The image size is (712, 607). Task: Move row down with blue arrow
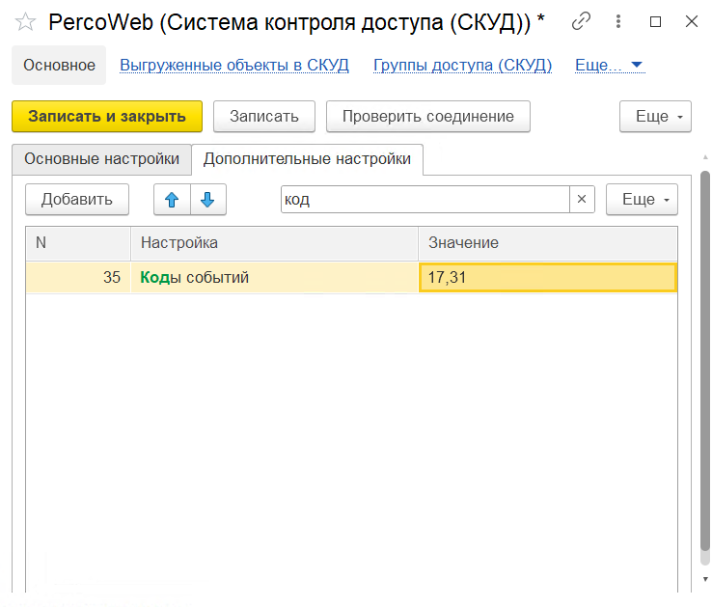click(x=208, y=199)
